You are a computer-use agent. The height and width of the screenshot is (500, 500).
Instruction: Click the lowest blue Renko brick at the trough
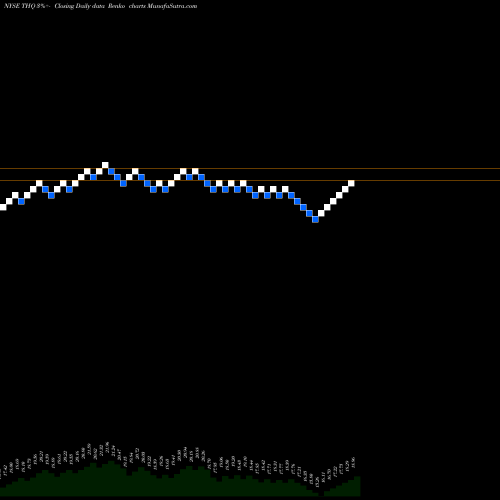pos(315,219)
